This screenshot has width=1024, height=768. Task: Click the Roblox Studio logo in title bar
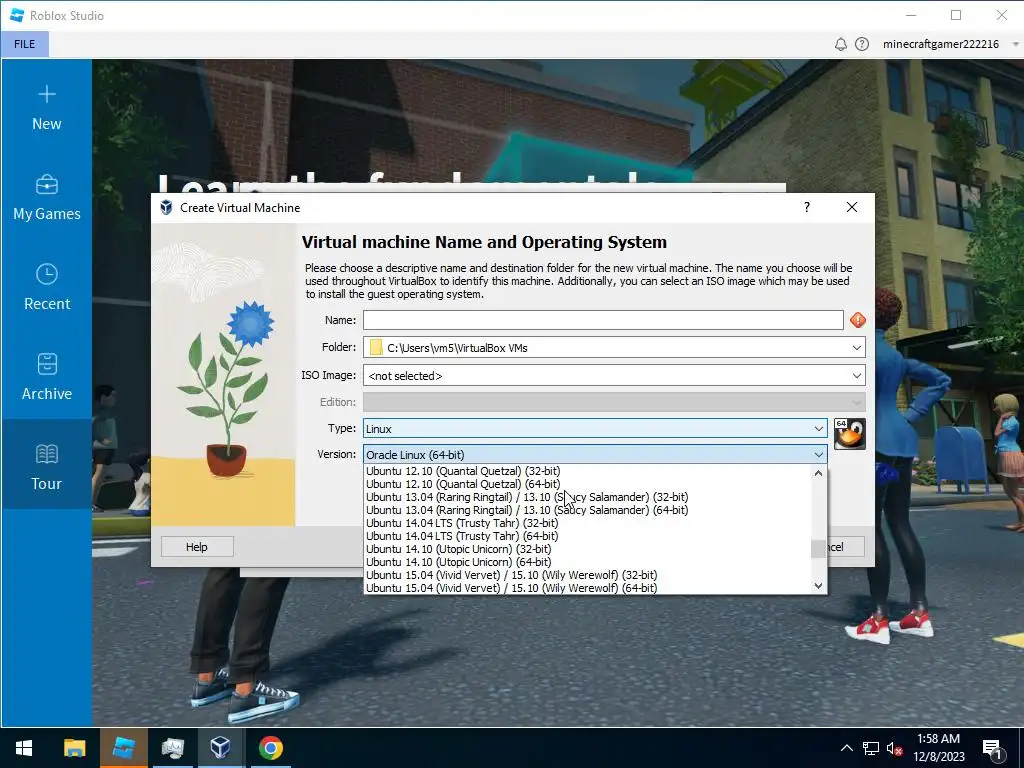click(17, 15)
